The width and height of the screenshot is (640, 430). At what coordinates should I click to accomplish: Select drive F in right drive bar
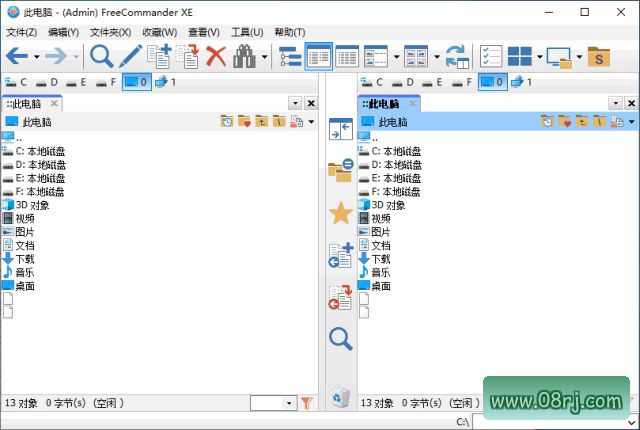click(x=462, y=82)
